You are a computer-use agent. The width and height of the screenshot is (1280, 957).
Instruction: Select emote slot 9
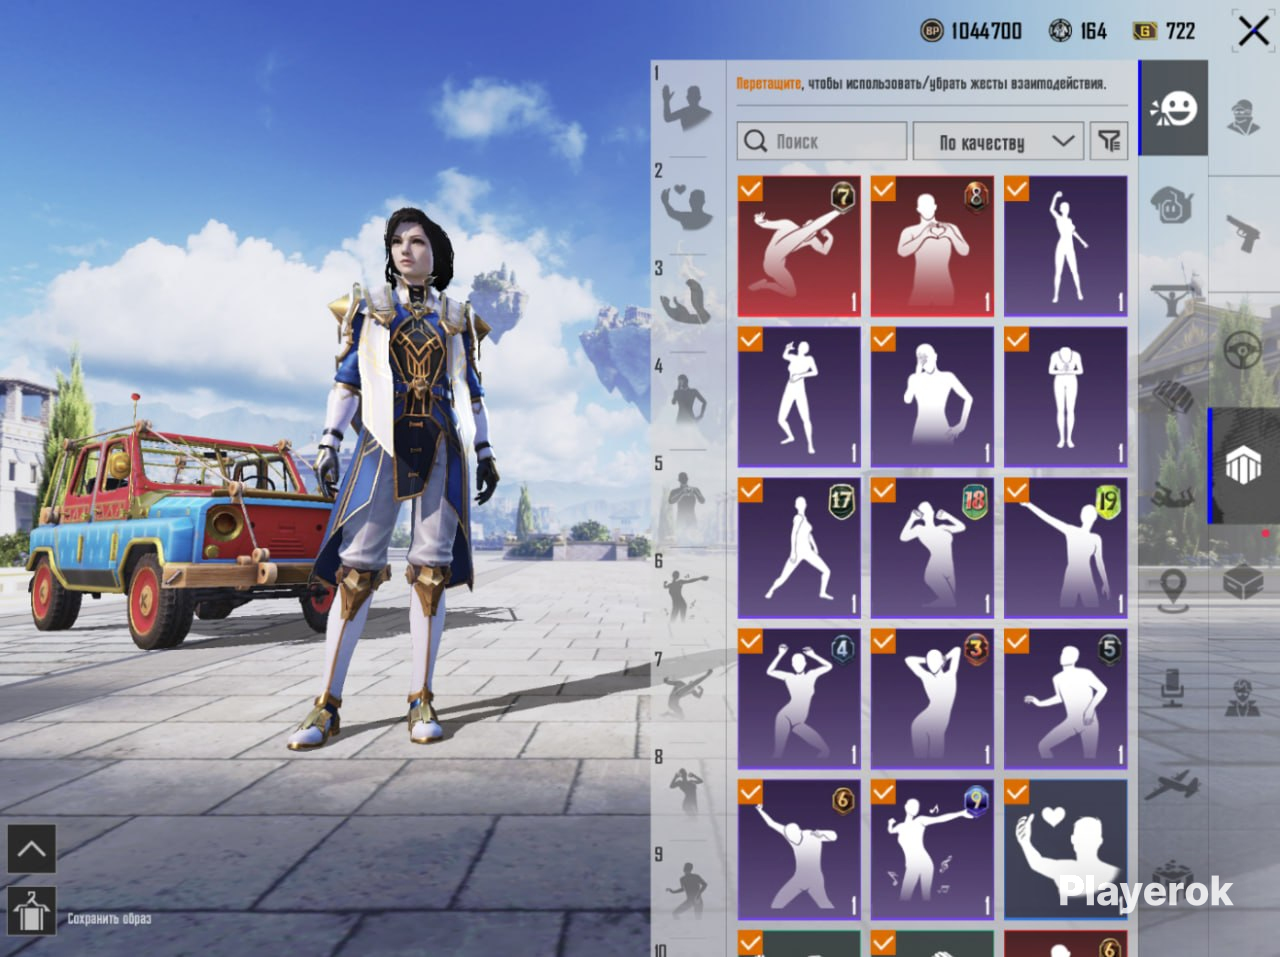686,889
